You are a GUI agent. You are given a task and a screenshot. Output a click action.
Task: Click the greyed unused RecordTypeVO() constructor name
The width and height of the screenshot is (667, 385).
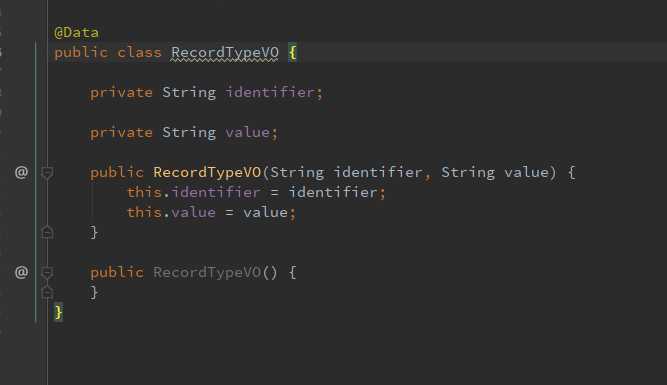(x=207, y=272)
